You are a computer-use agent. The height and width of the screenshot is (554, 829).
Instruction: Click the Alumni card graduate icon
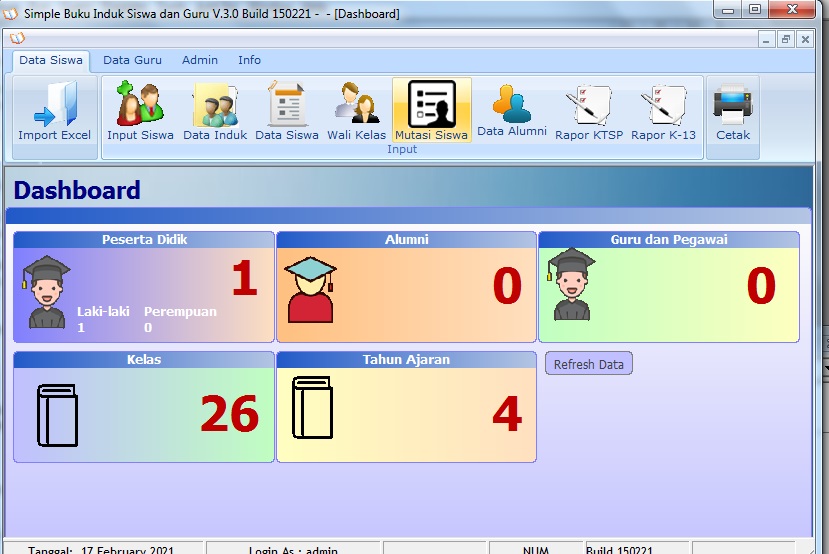pos(310,290)
